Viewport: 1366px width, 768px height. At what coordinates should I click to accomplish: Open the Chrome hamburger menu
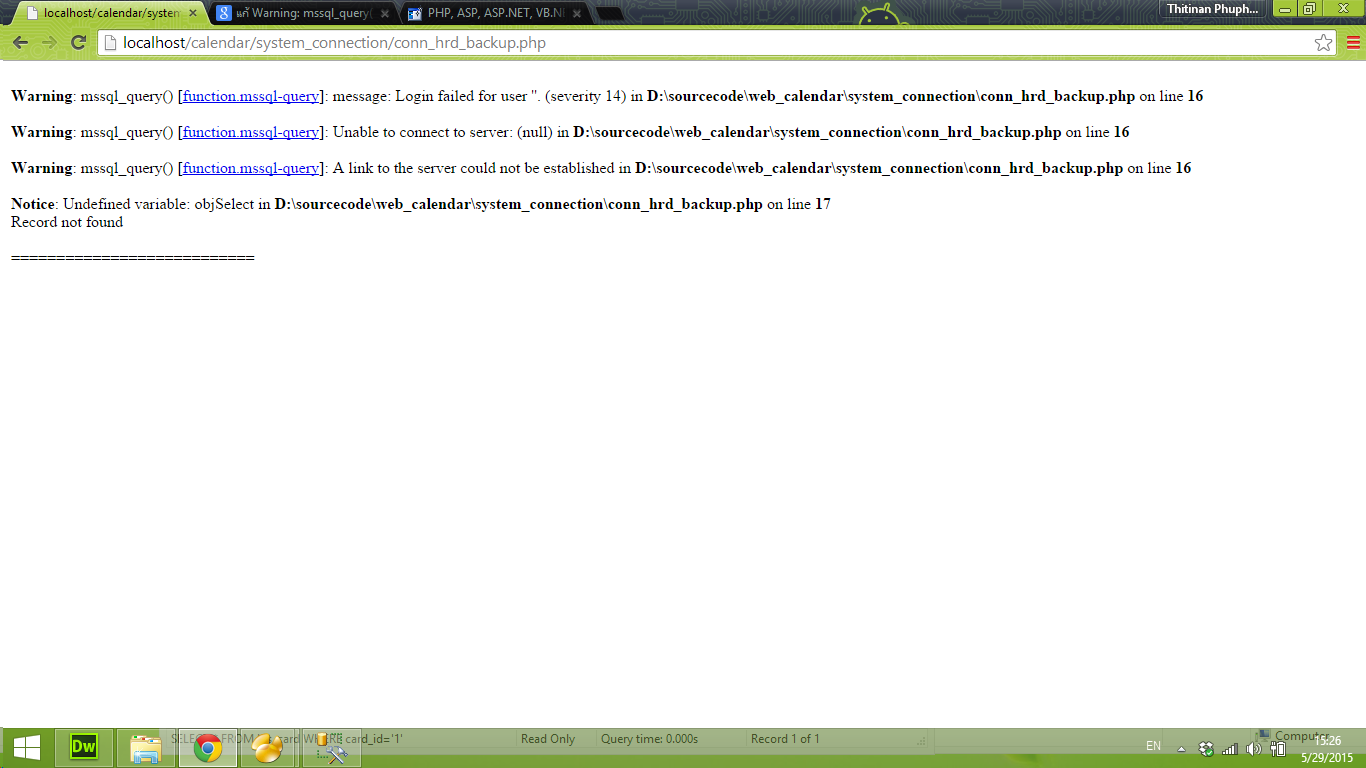[x=1353, y=43]
